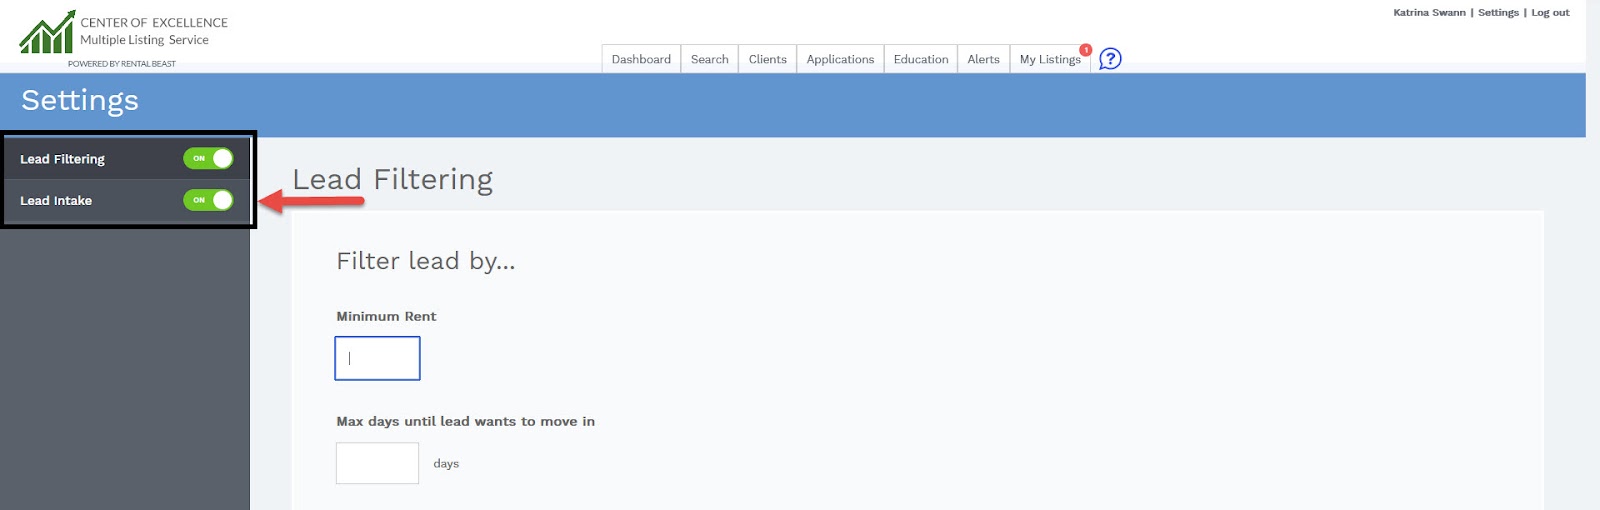1600x510 pixels.
Task: Click the red notification badge on My Listings
Action: point(1085,50)
